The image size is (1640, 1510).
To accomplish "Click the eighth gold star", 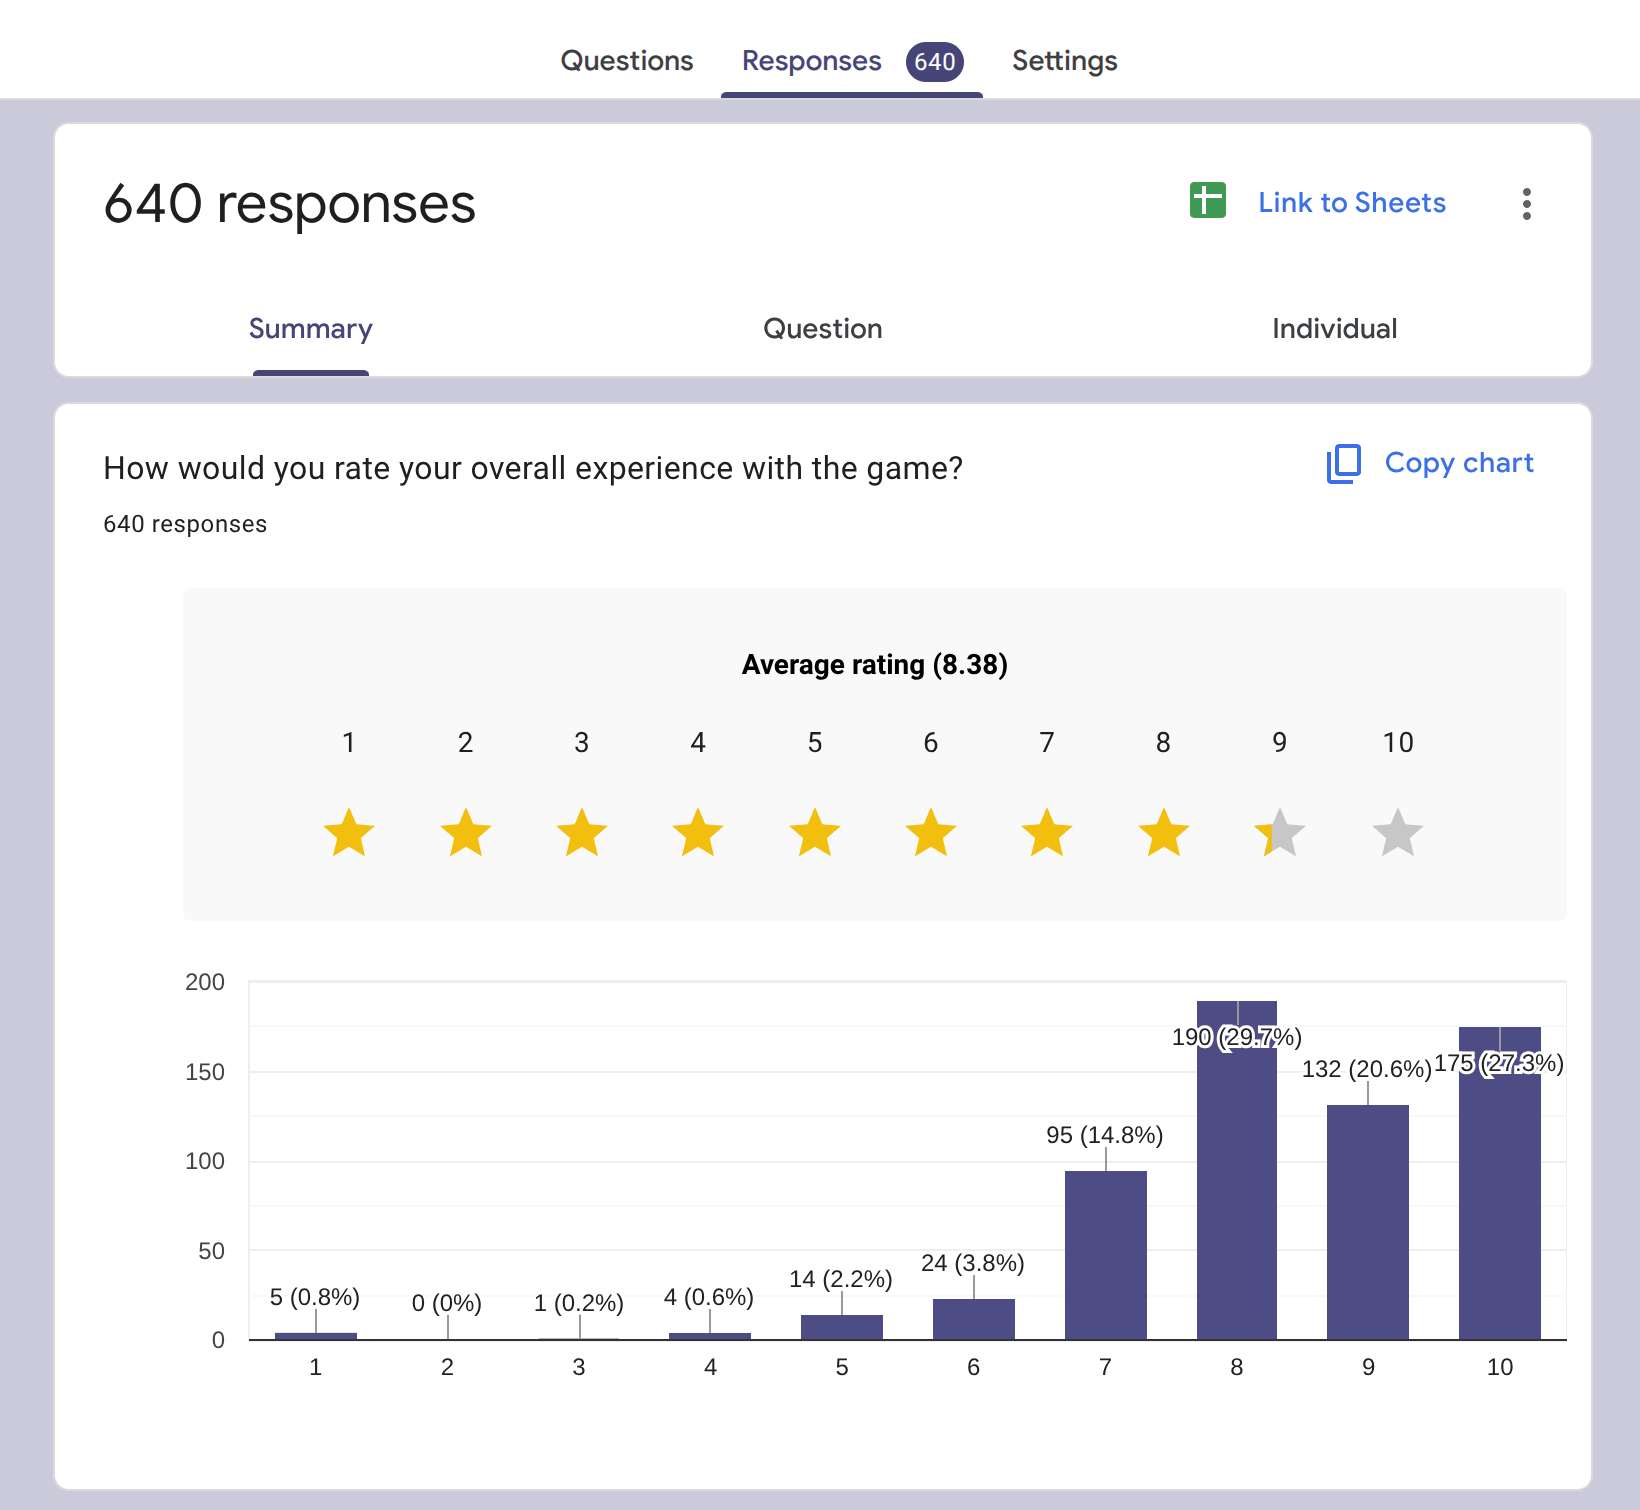I will point(1163,833).
